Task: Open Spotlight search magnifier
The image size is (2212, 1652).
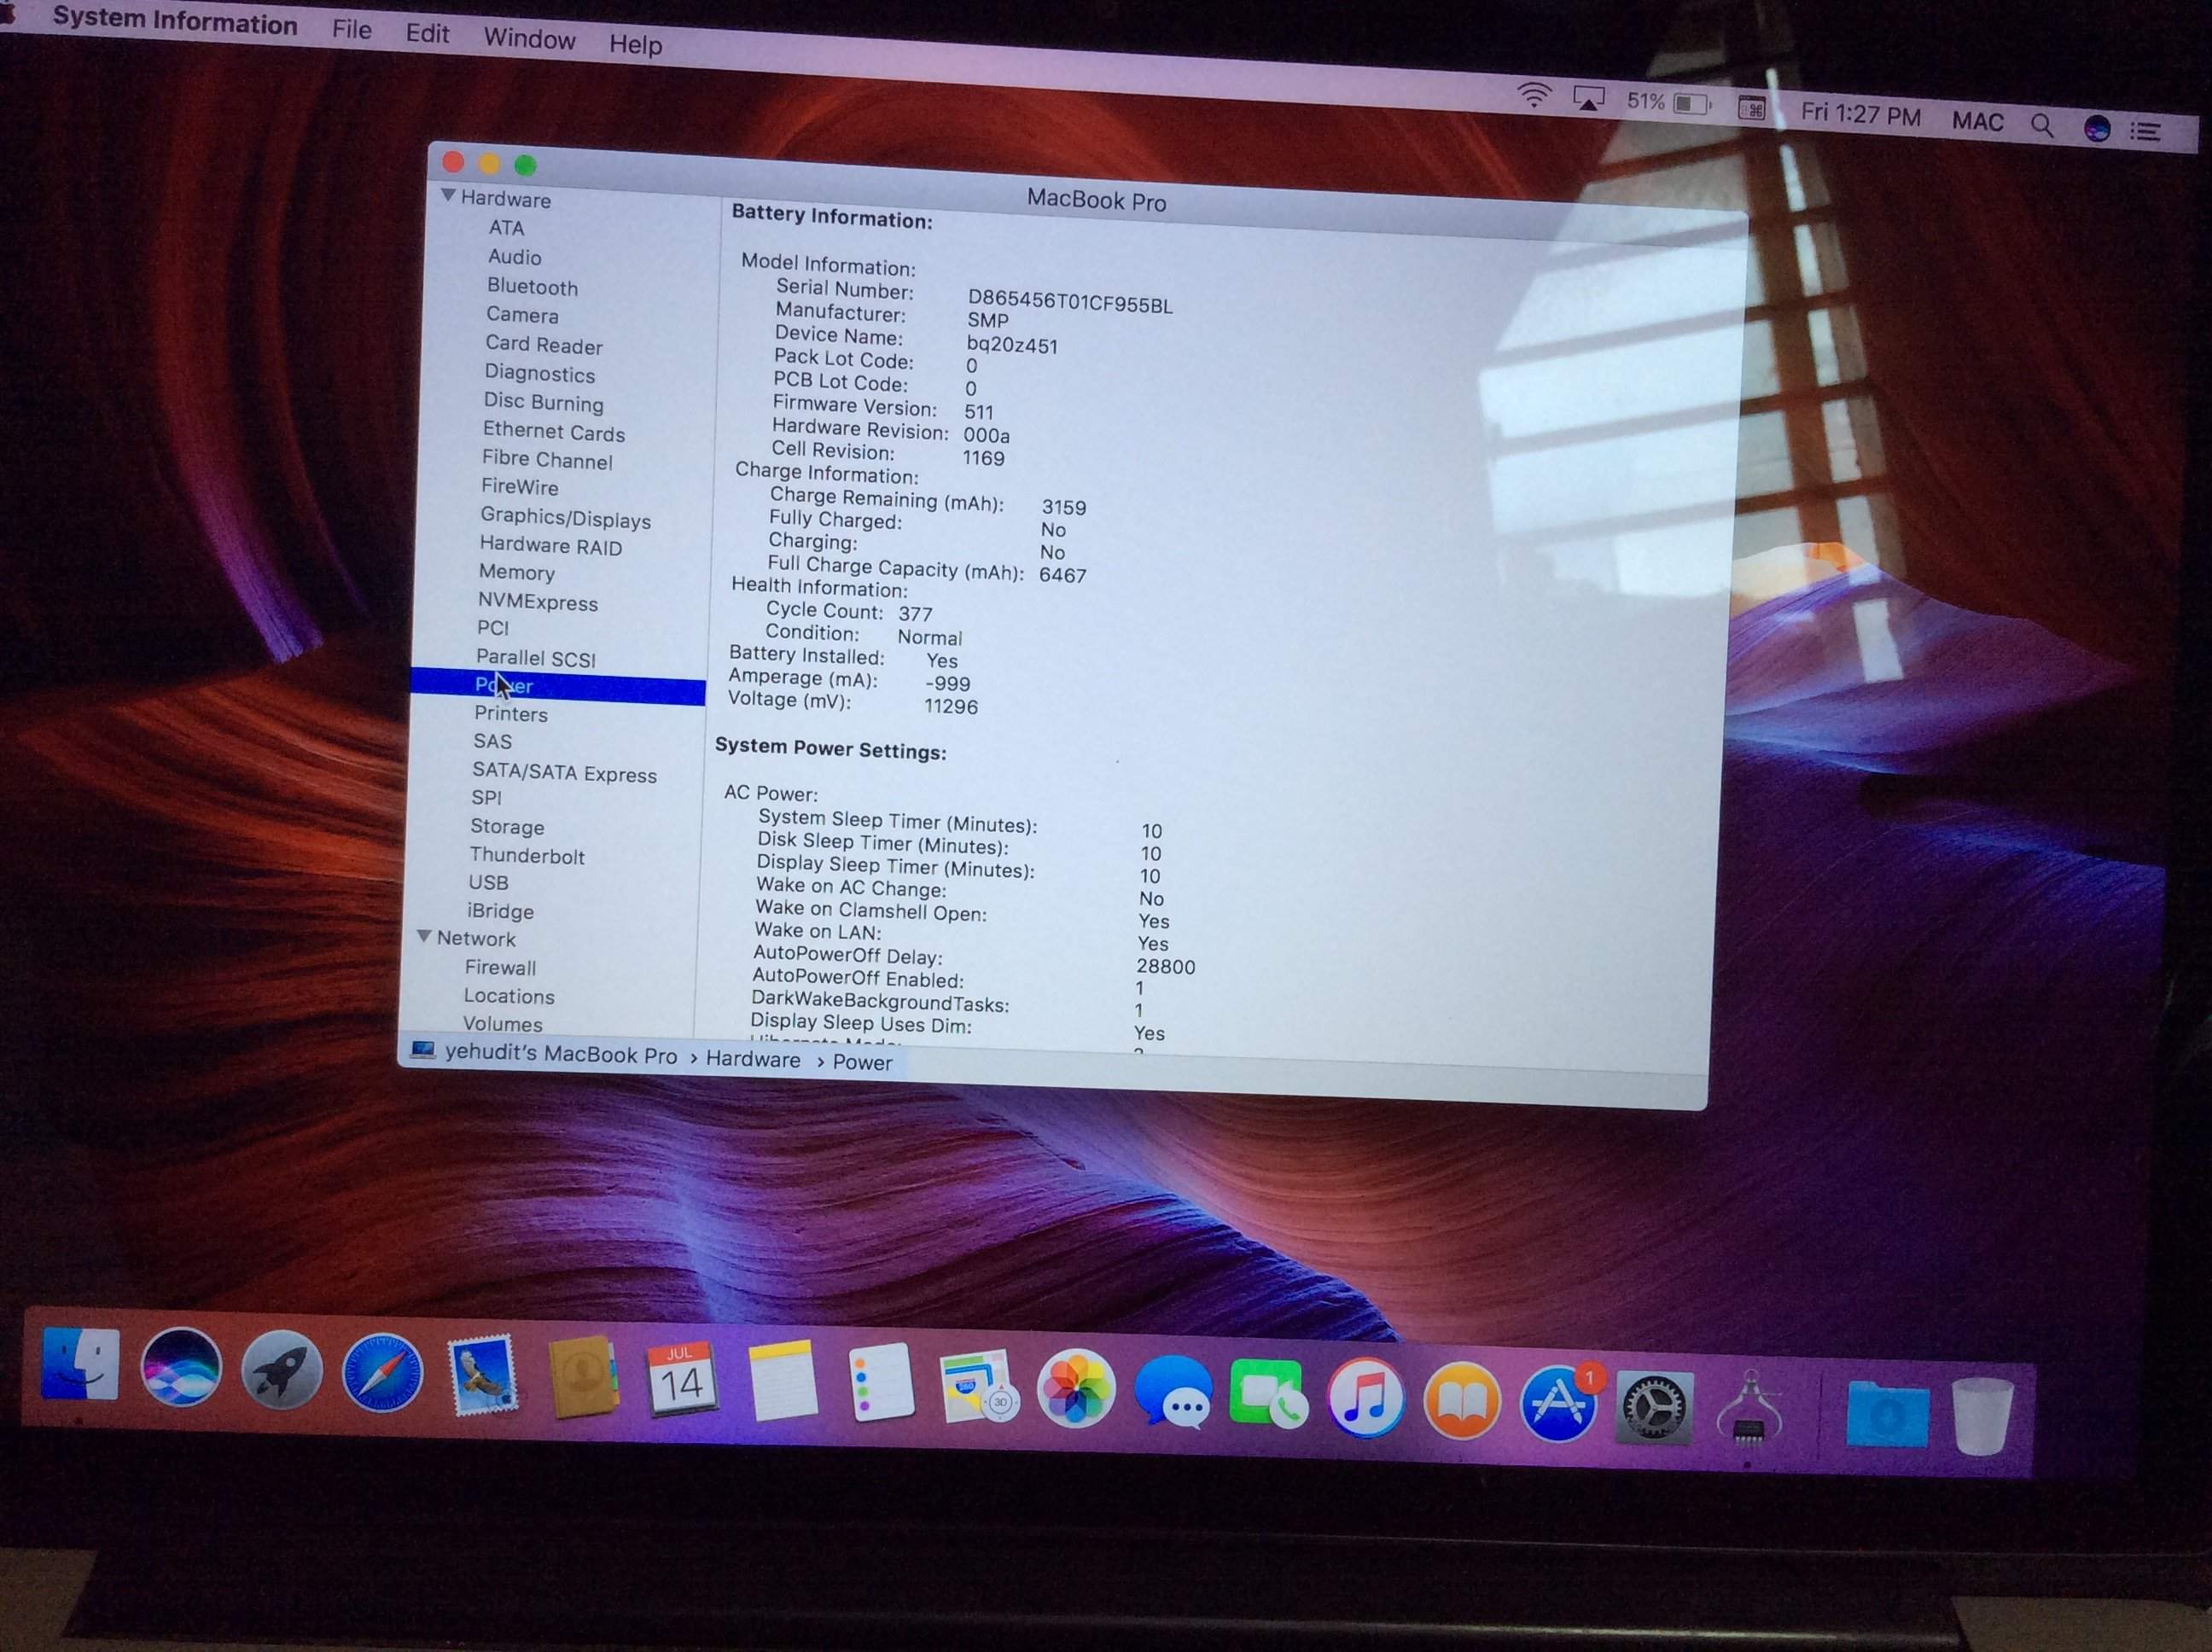Action: coord(2042,125)
